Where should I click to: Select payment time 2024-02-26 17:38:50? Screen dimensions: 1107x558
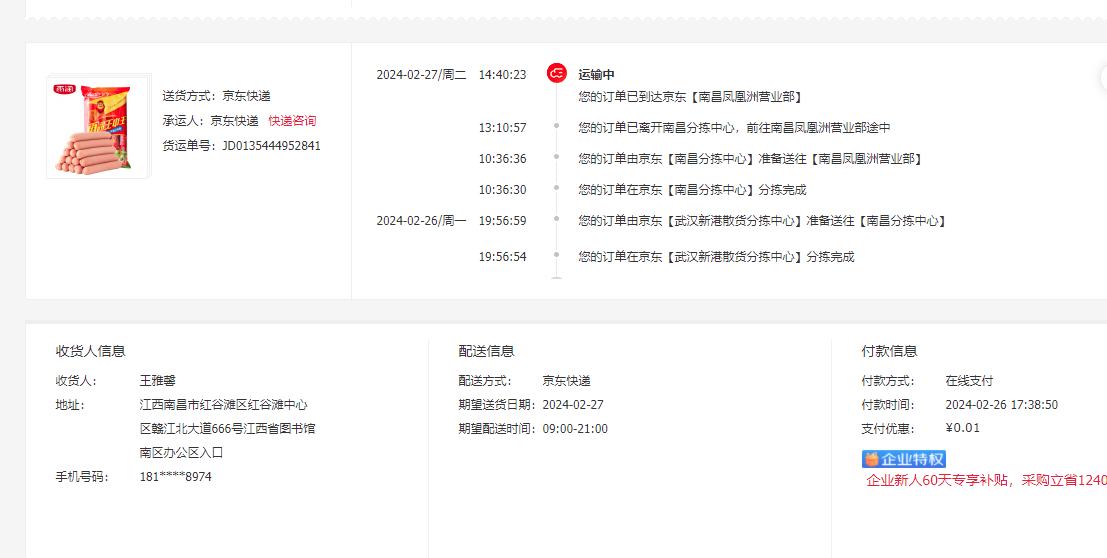coord(1002,405)
